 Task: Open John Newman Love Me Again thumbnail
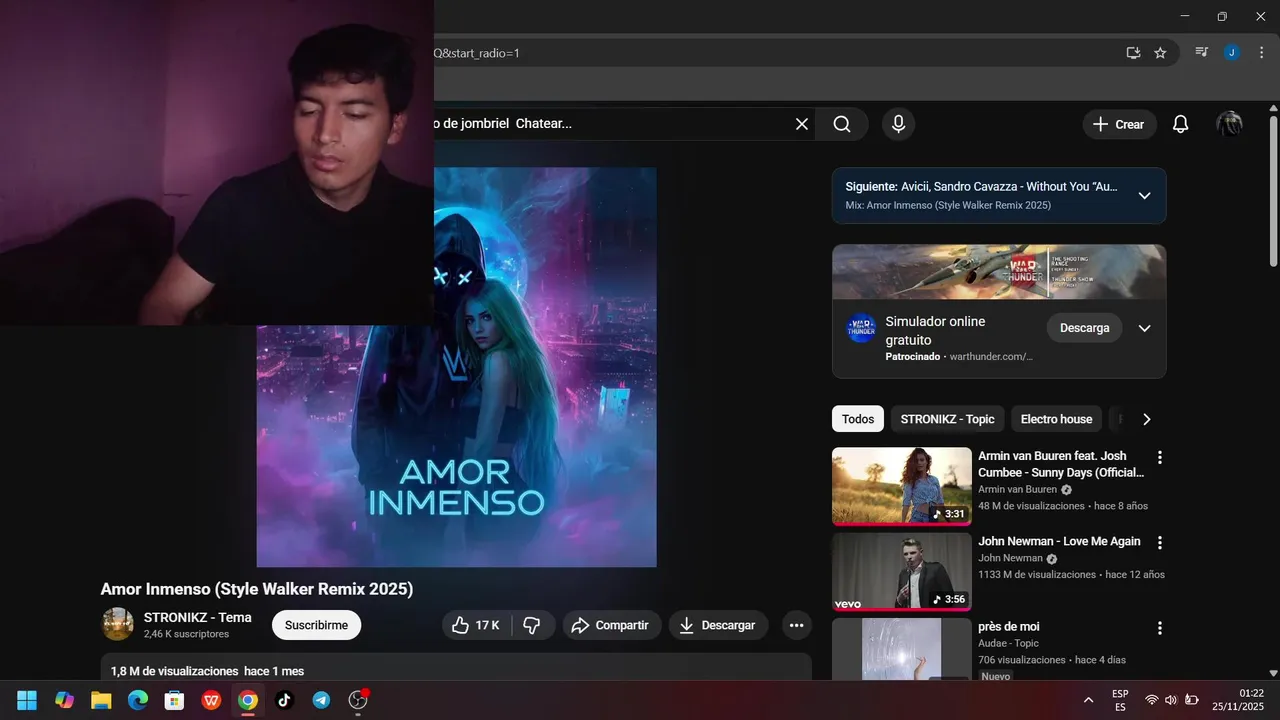[902, 571]
